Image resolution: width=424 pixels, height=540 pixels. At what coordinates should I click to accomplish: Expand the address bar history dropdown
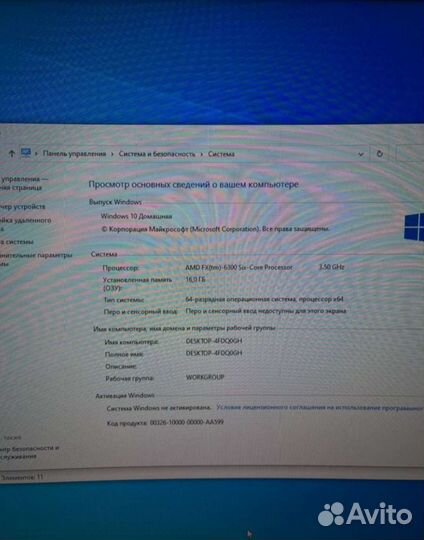pos(361,154)
